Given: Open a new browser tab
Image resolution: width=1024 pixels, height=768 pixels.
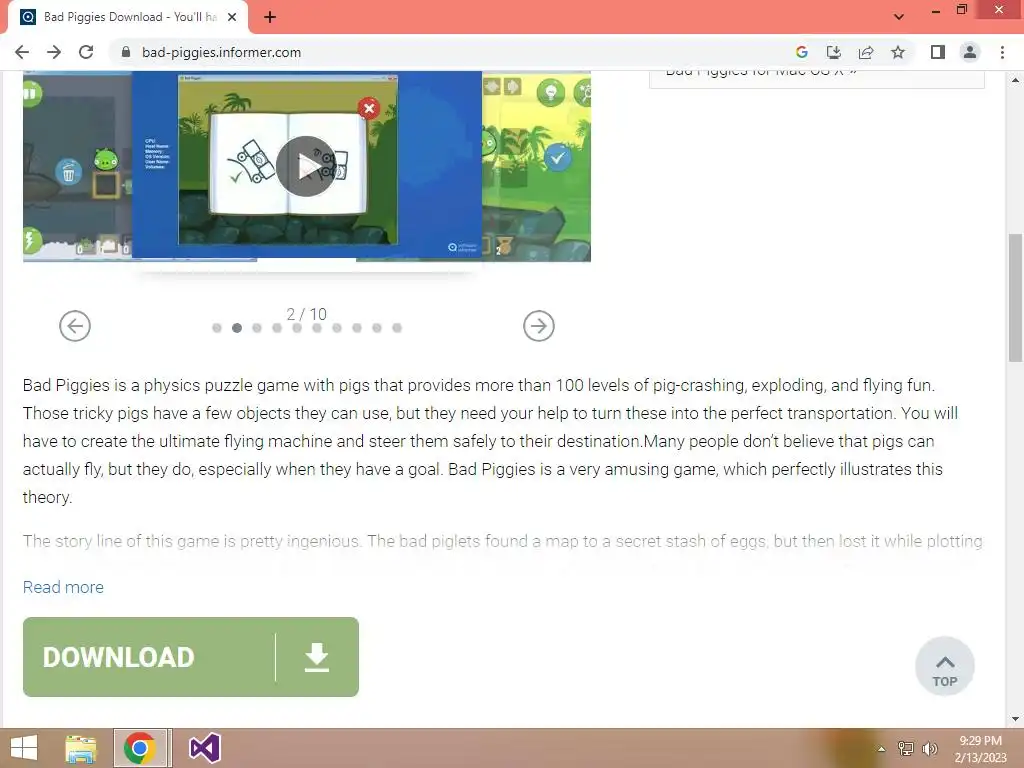Looking at the screenshot, I should coord(270,17).
